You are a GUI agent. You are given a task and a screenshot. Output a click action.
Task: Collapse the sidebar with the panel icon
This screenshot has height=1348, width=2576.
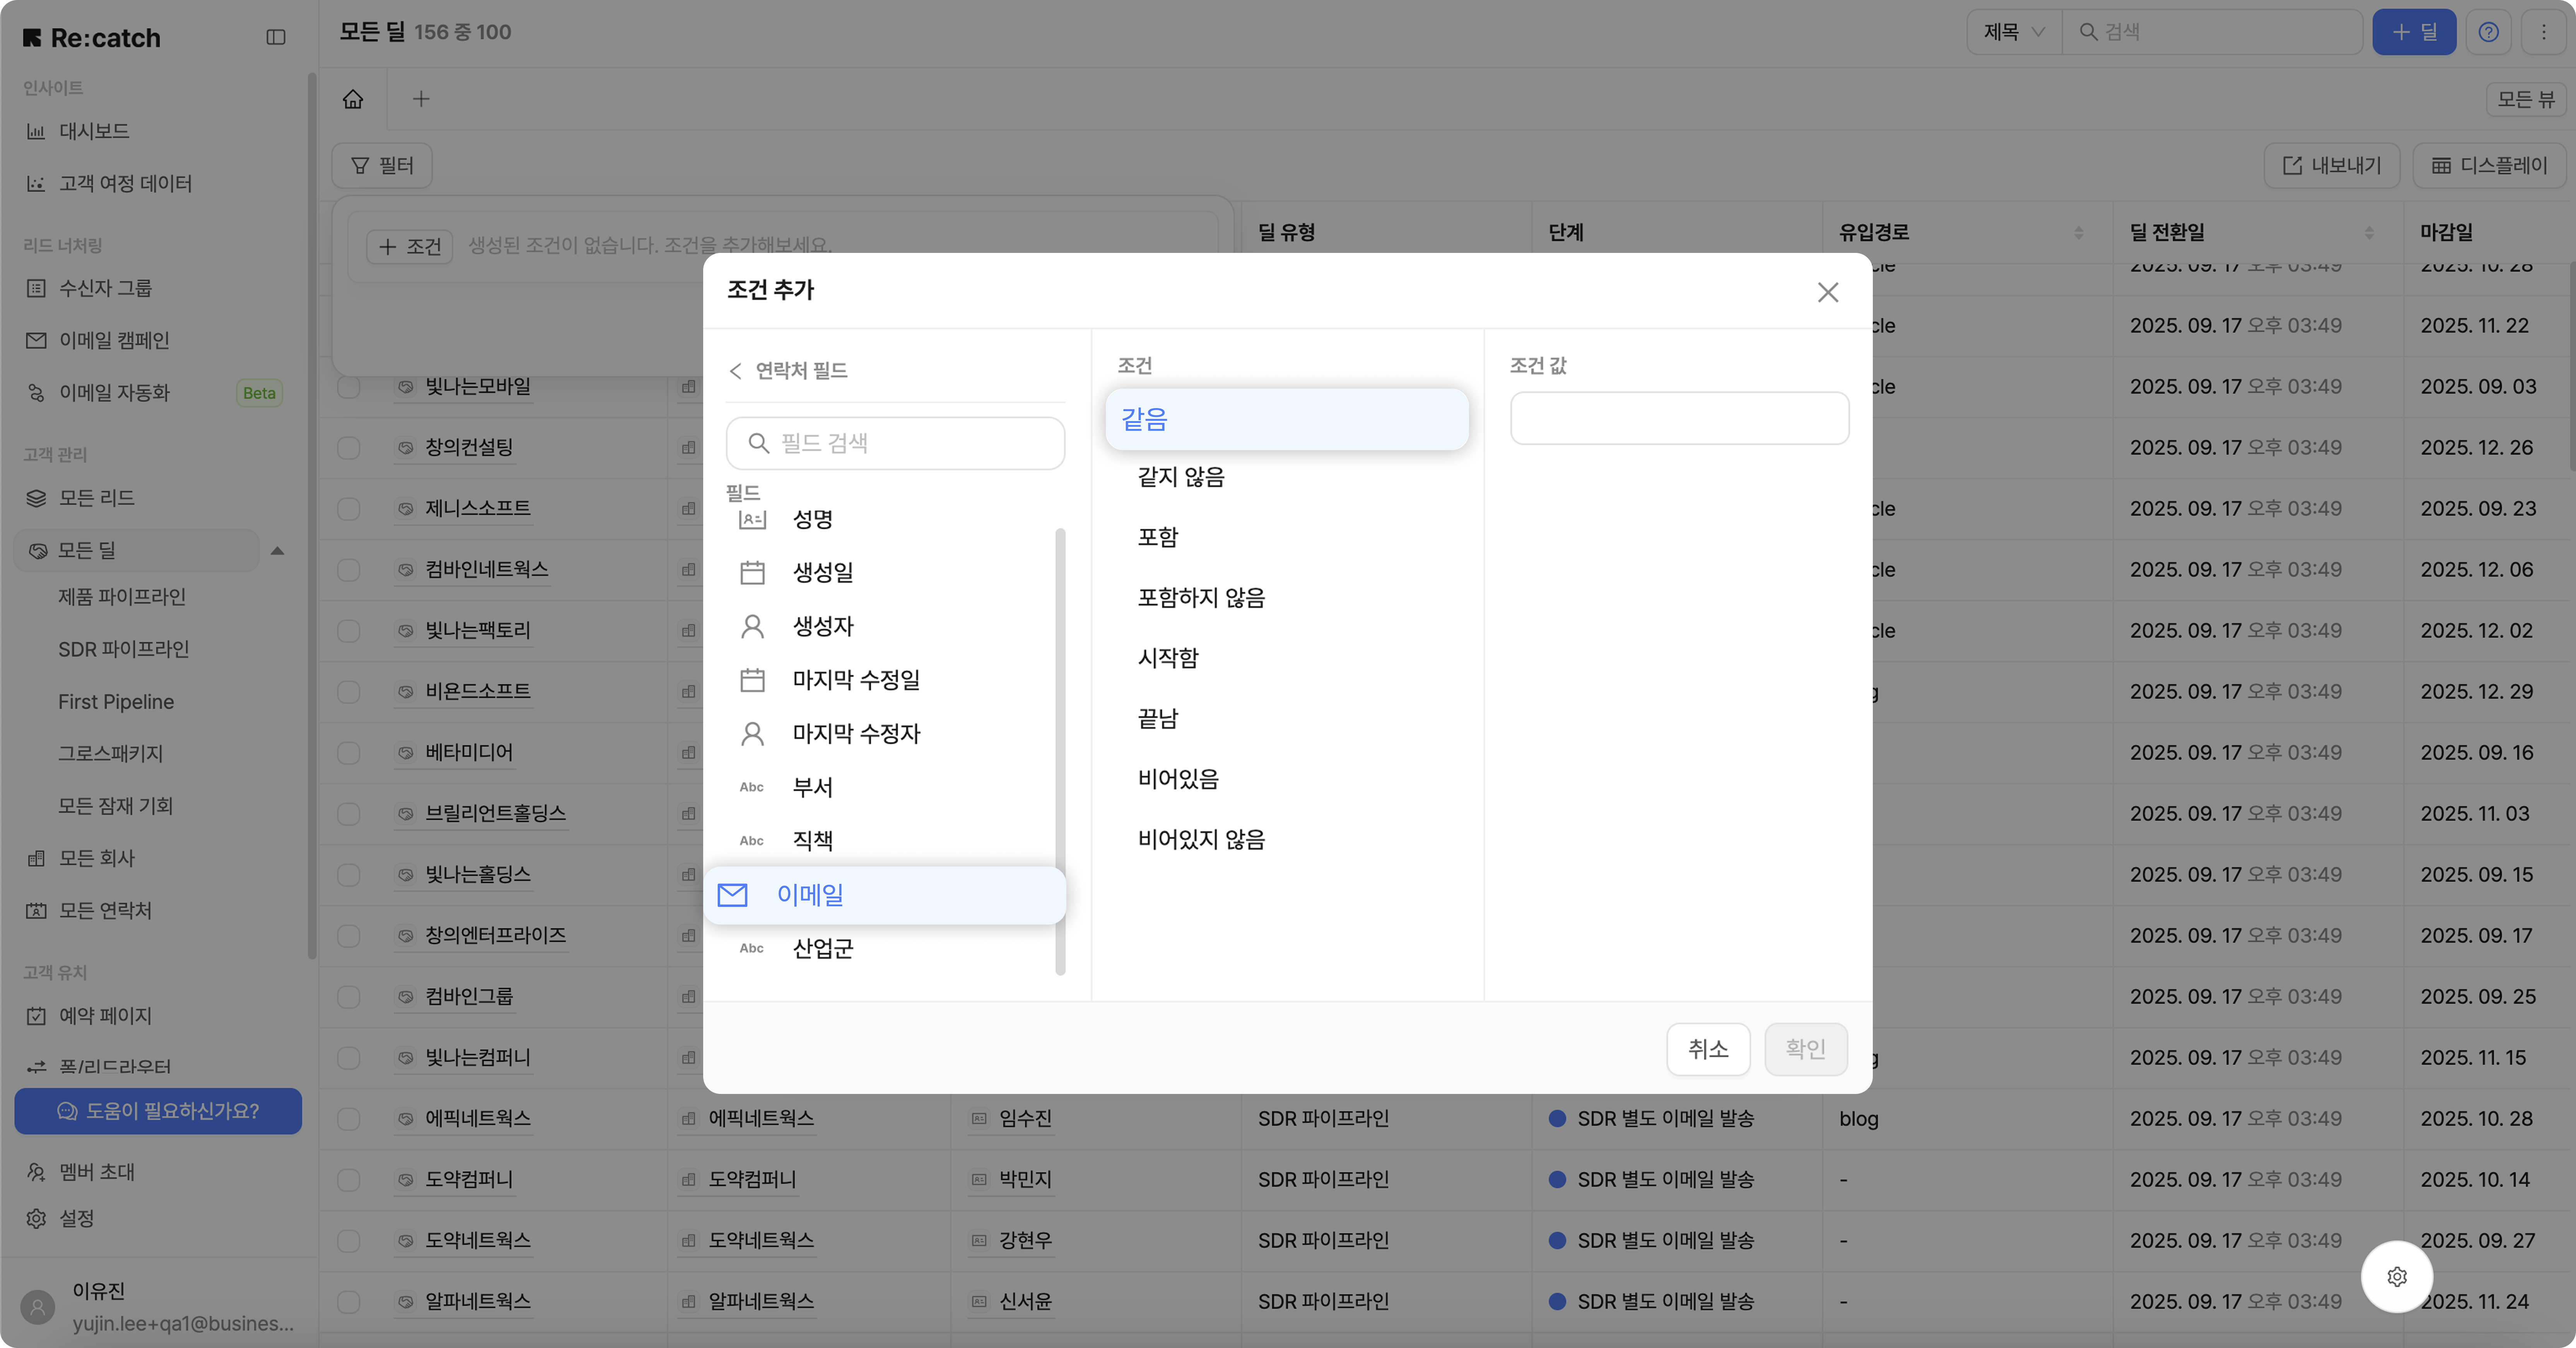276,38
